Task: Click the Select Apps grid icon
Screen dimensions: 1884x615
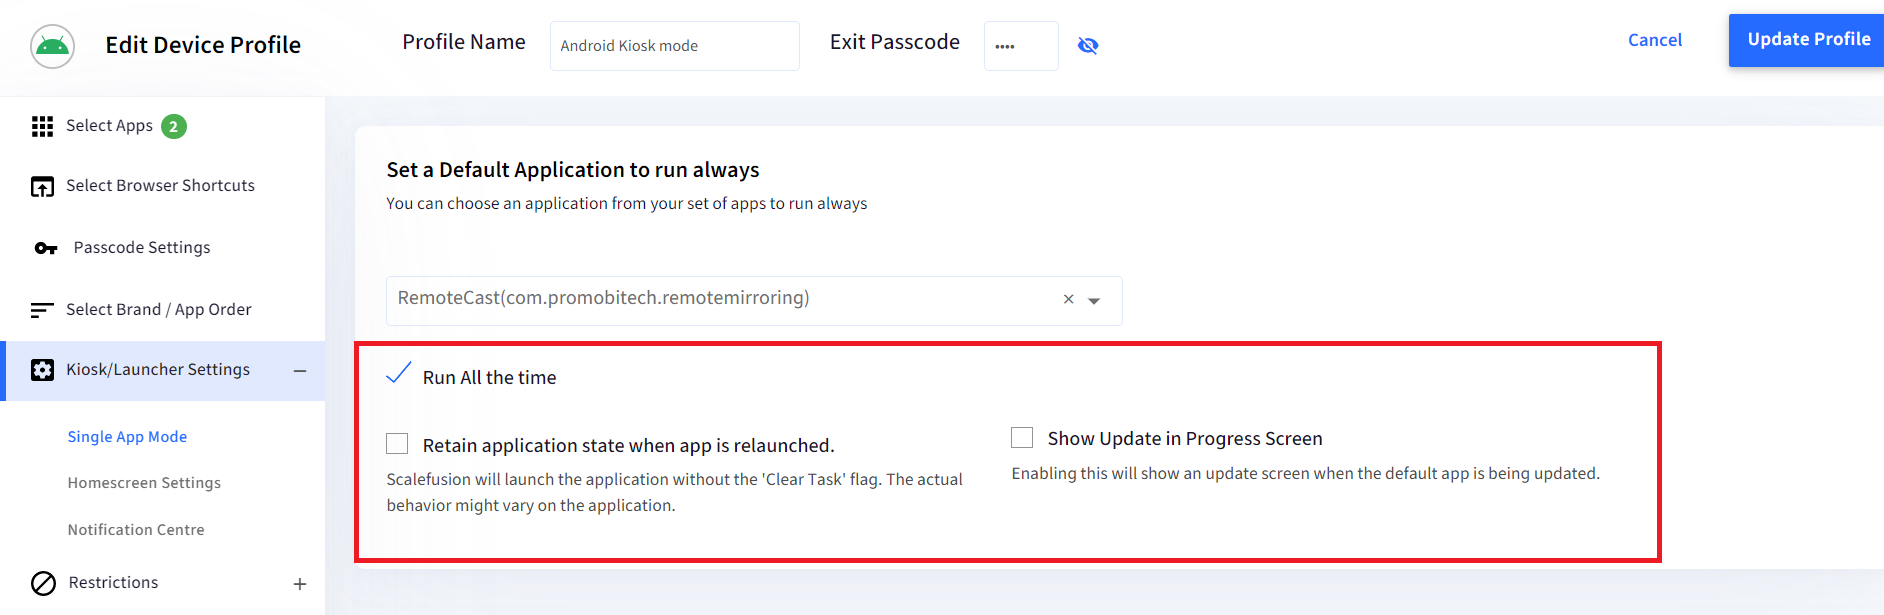Action: pyautogui.click(x=42, y=126)
